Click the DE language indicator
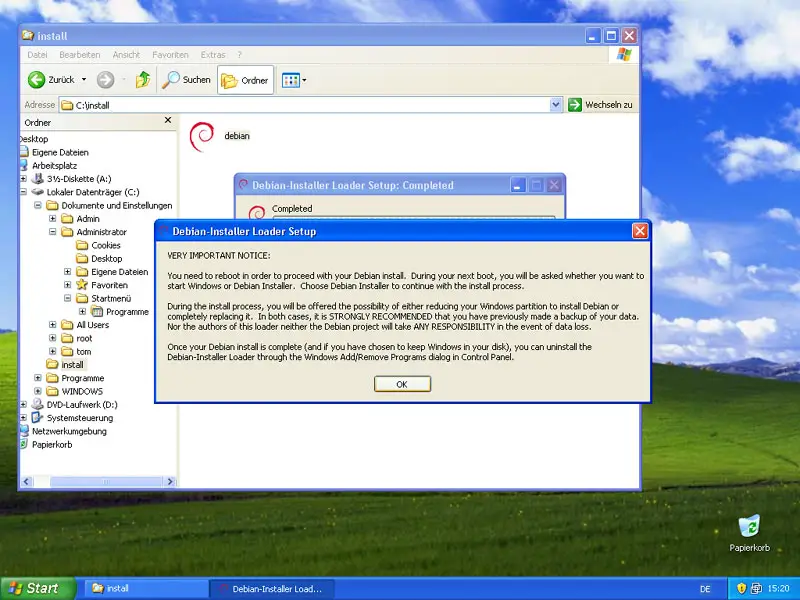The image size is (800, 600). coord(705,589)
